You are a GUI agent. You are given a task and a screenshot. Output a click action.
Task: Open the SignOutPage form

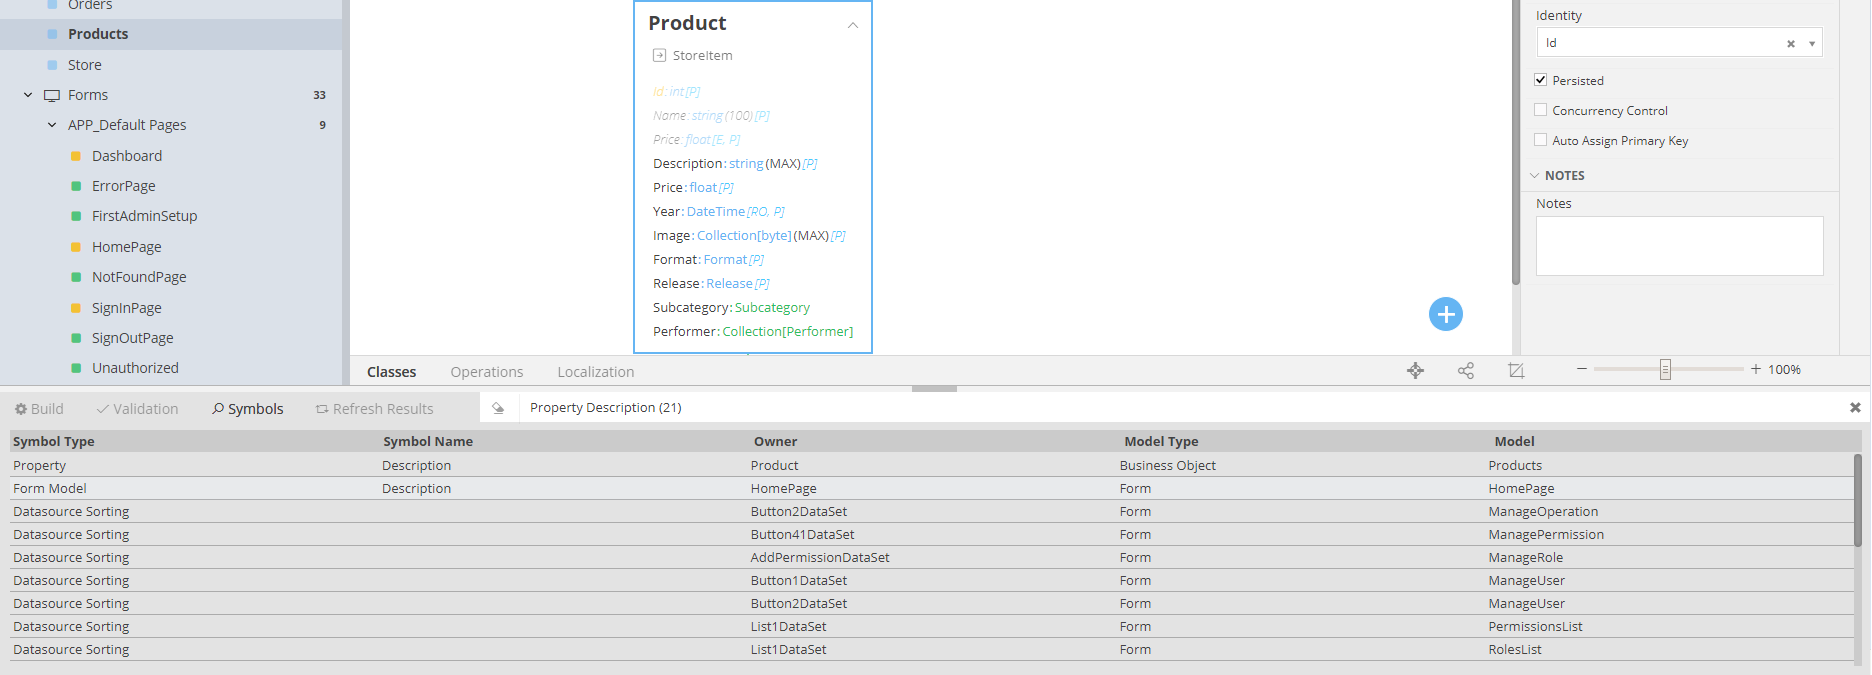click(x=132, y=338)
